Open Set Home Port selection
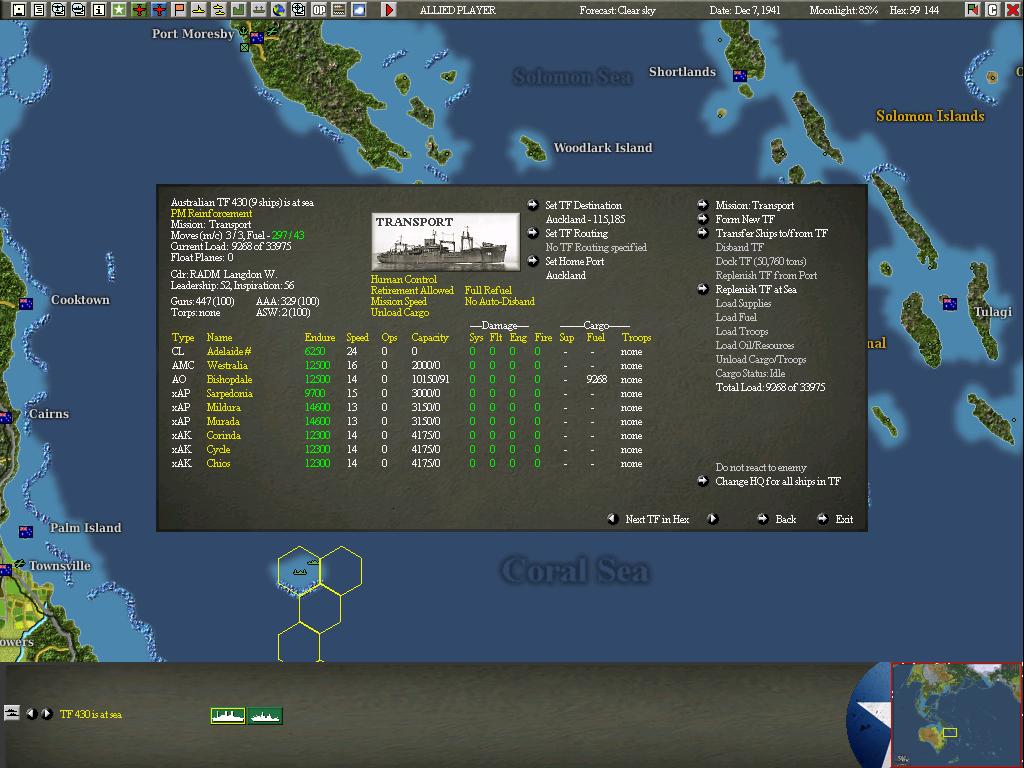1024x768 pixels. point(575,261)
